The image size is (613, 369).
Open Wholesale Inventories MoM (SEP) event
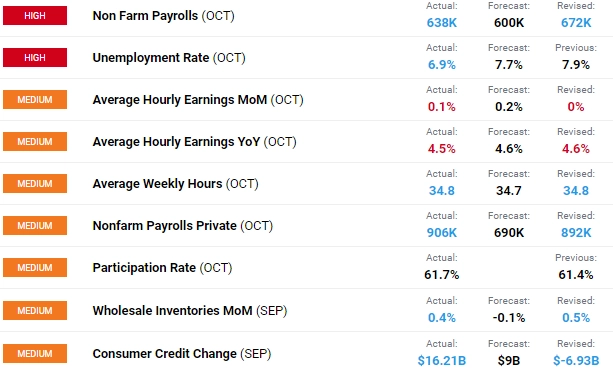tap(190, 311)
